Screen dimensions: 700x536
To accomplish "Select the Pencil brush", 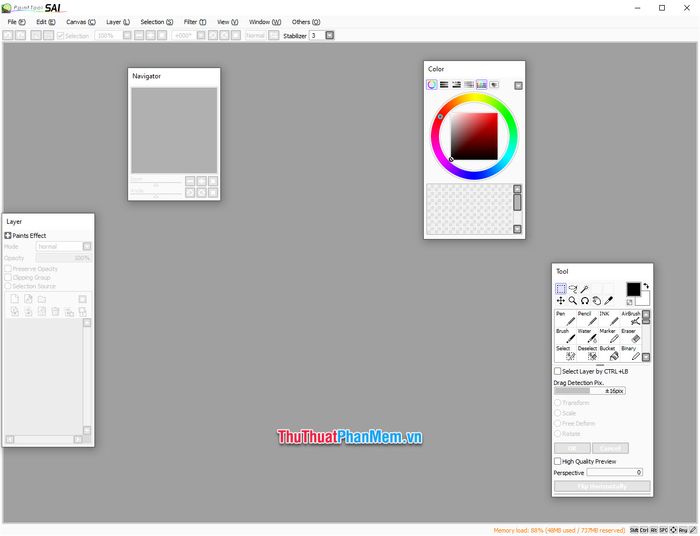I will click(587, 318).
